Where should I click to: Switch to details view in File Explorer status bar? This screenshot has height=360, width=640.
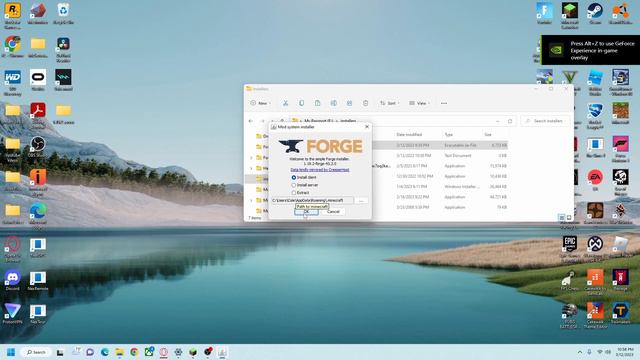[562, 218]
